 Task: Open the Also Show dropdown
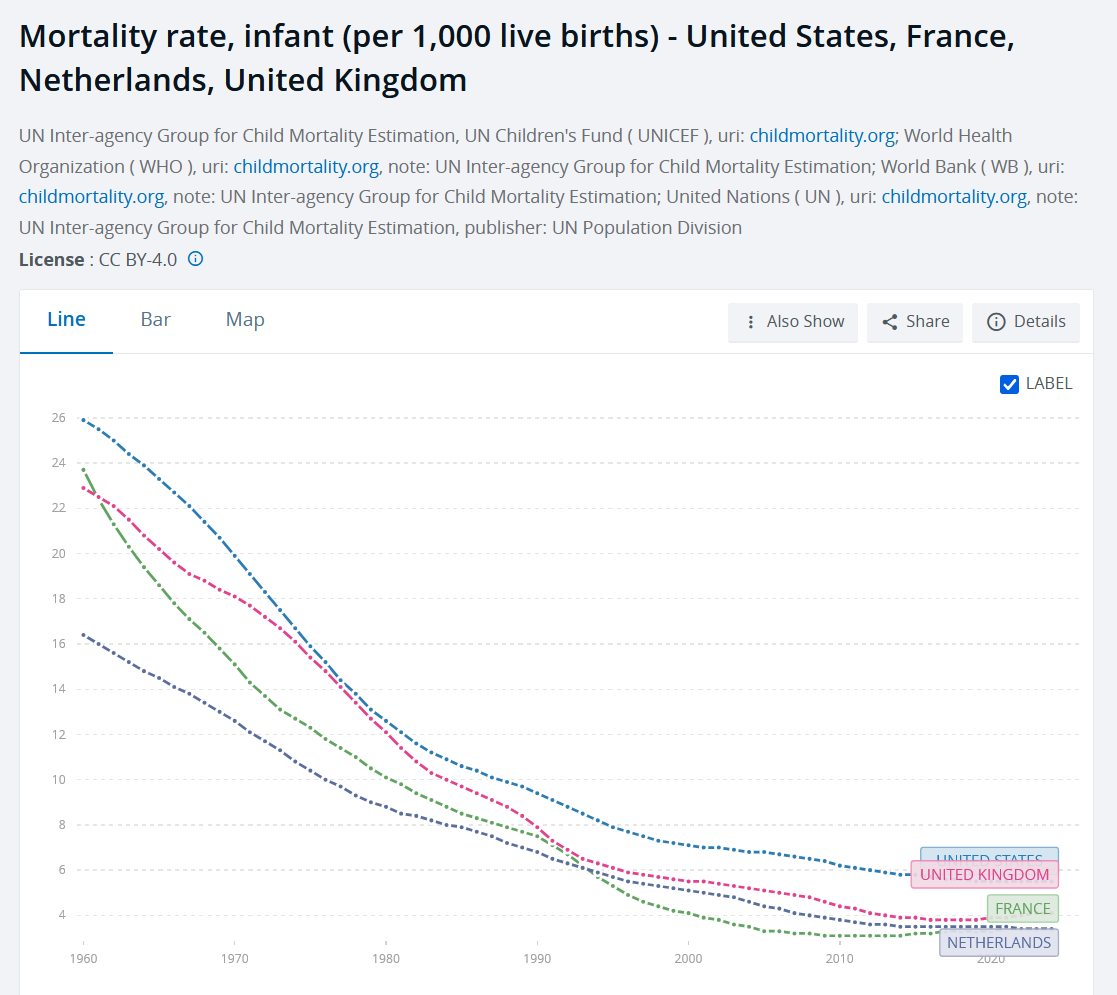[793, 322]
